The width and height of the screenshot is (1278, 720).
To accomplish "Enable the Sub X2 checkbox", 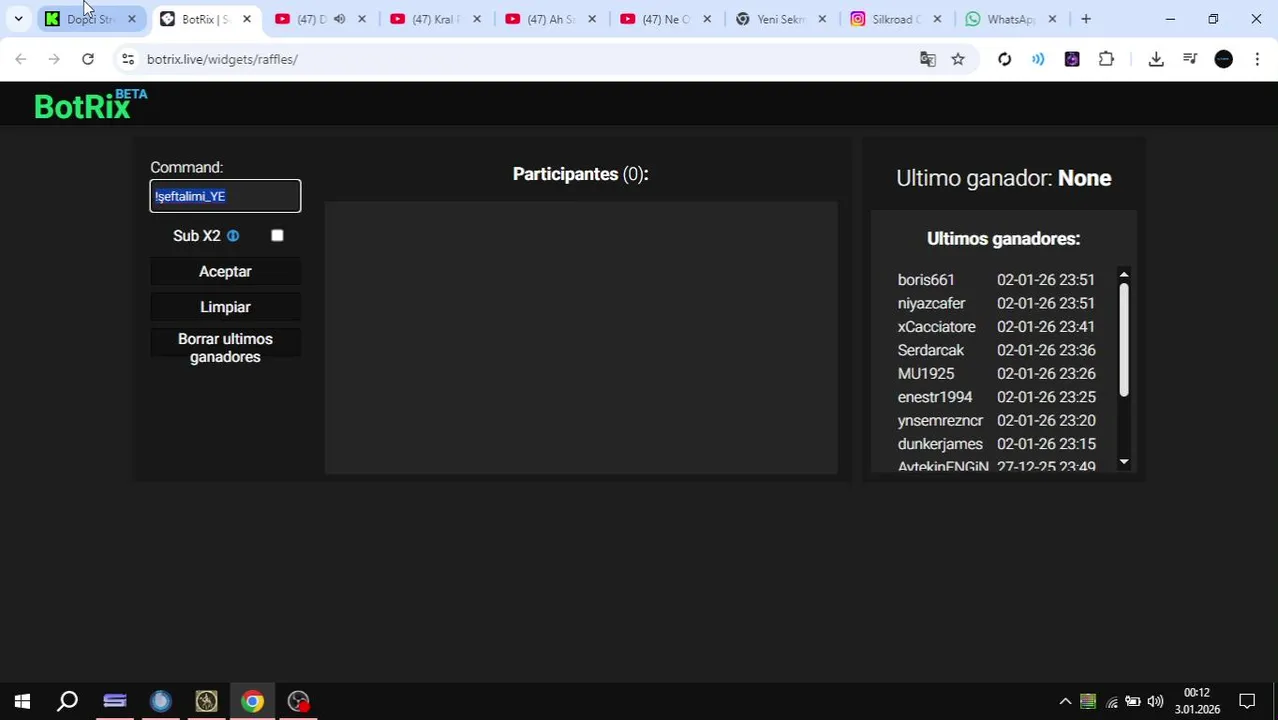I will point(277,236).
